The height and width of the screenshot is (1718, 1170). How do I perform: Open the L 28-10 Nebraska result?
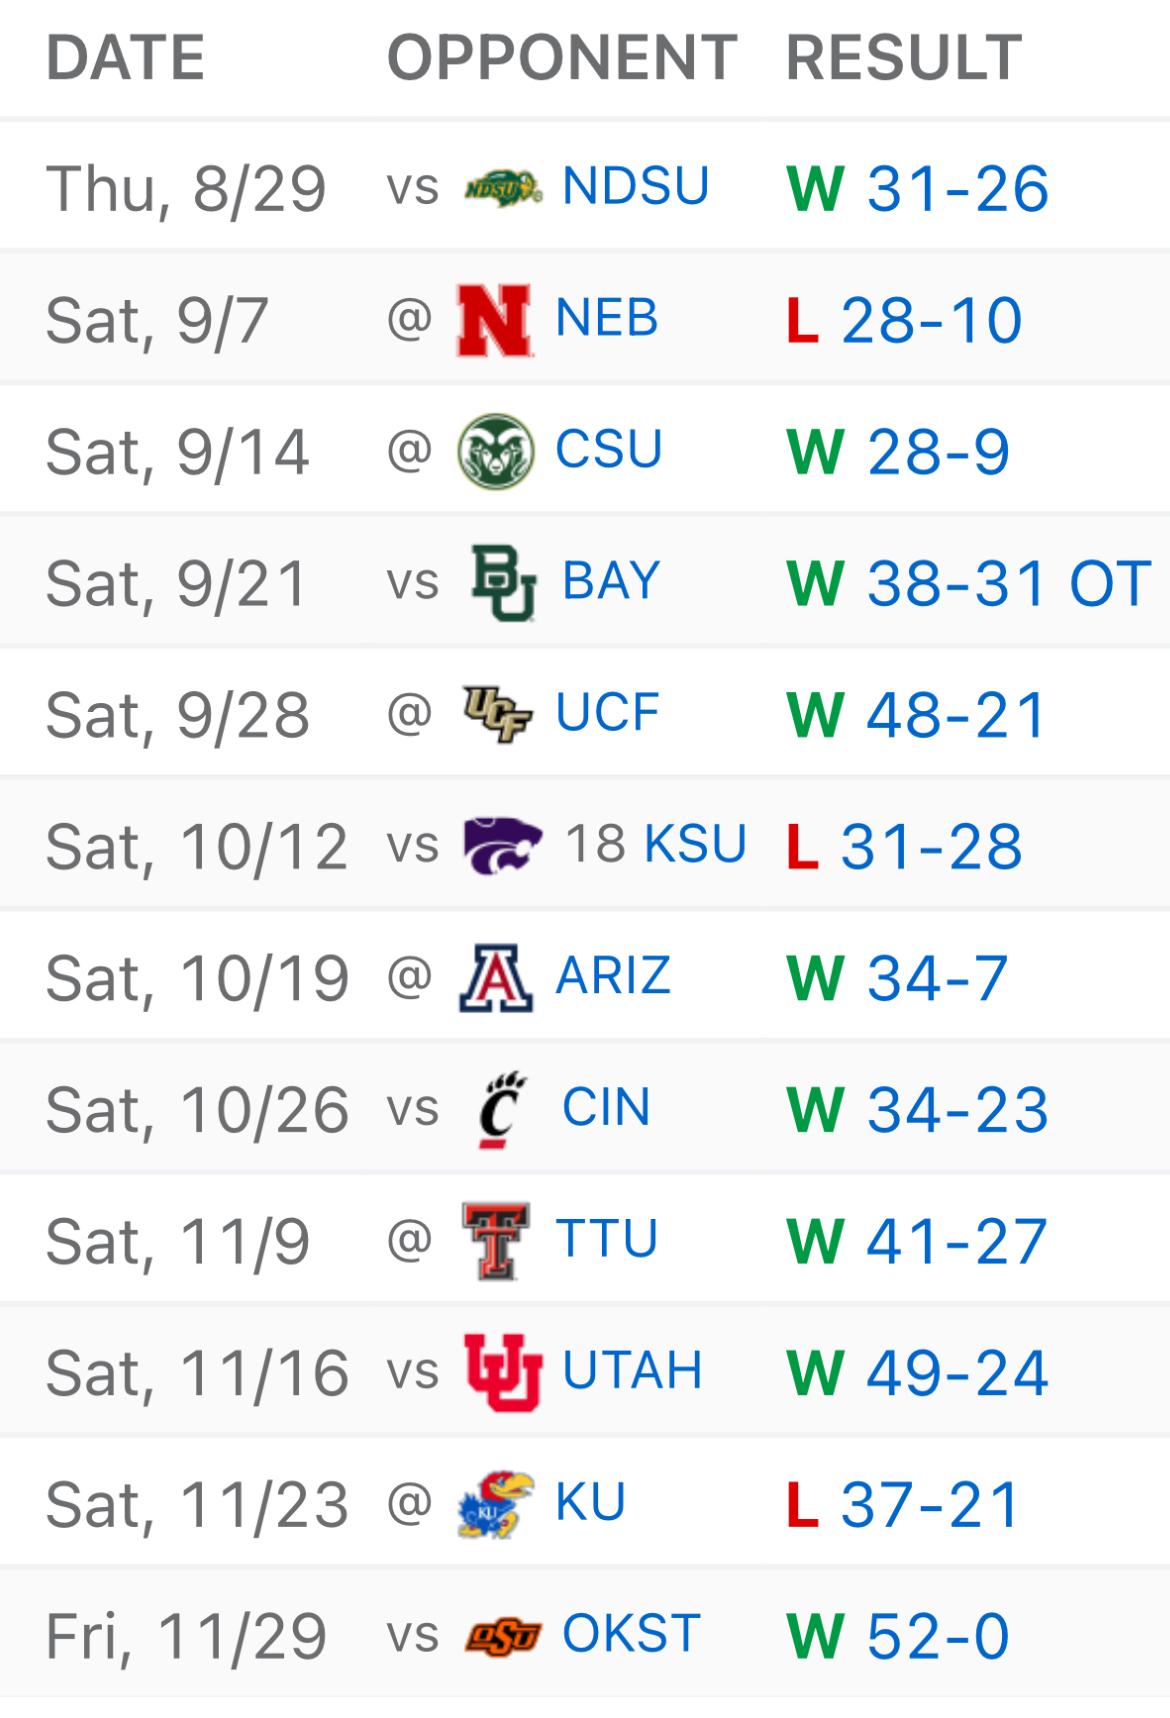pyautogui.click(x=904, y=321)
